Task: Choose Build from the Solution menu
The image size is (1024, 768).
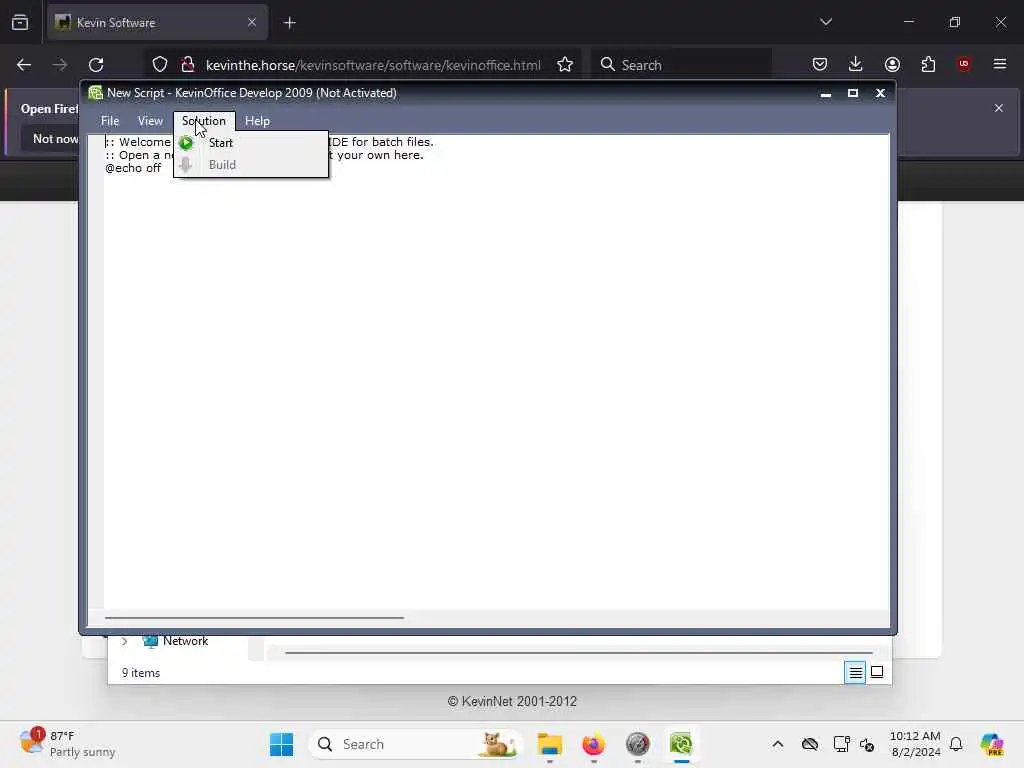Action: [x=251, y=165]
